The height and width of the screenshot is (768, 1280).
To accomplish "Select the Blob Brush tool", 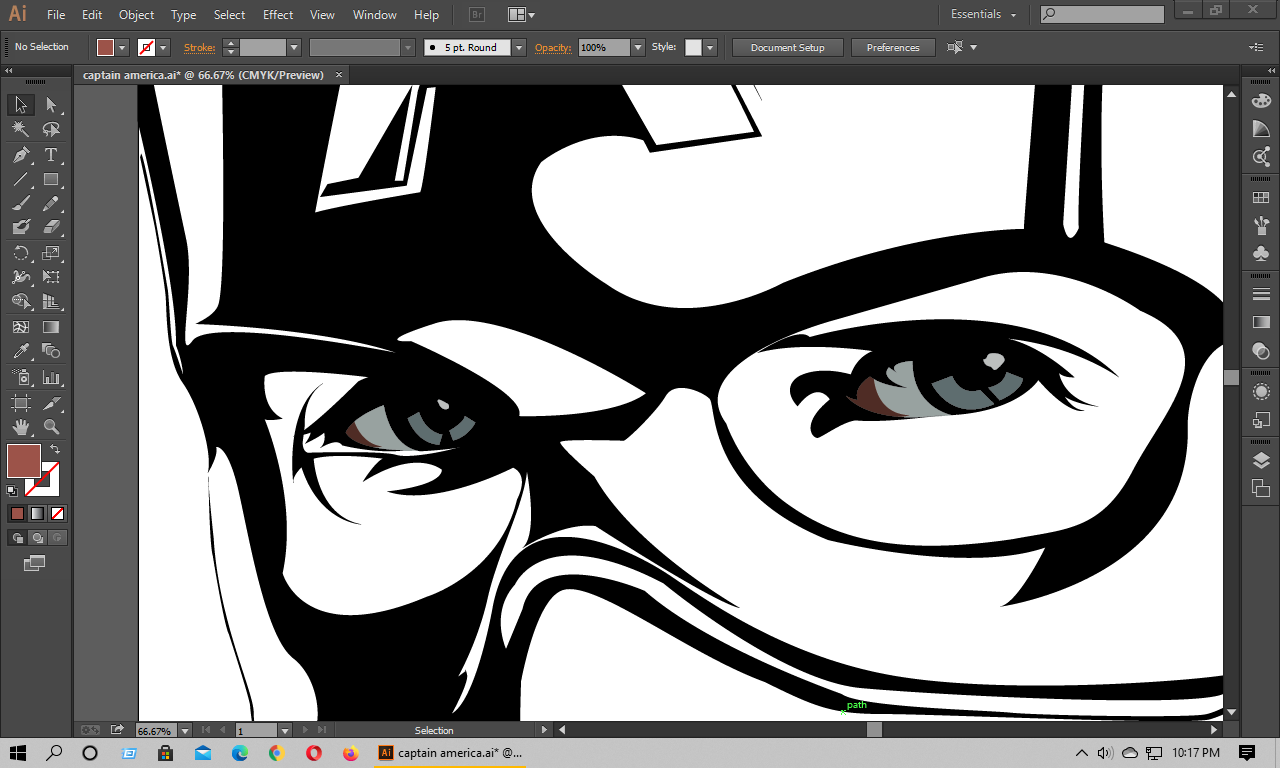I will 21,228.
